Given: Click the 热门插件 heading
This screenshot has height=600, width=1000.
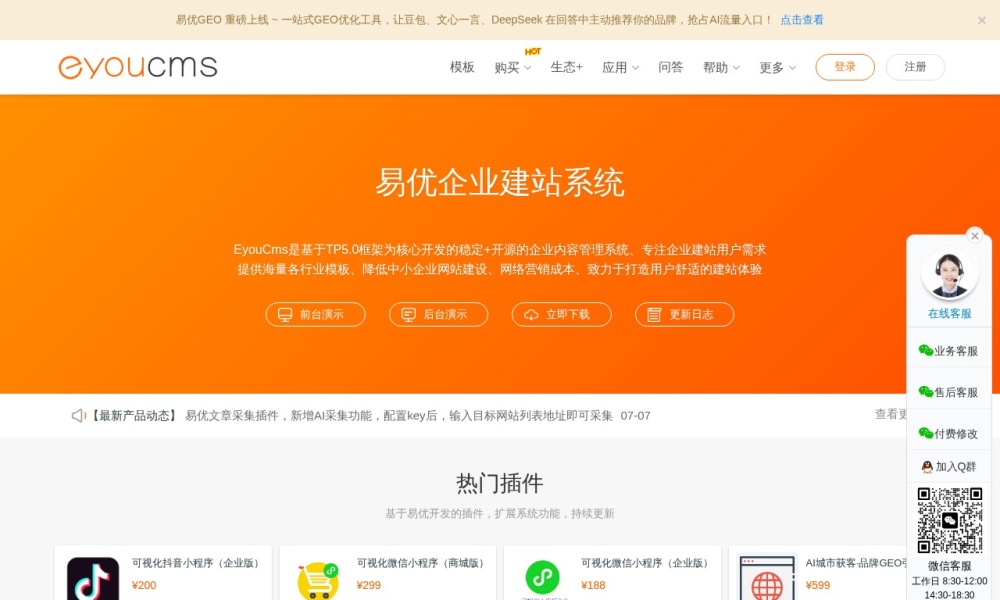Looking at the screenshot, I should pyautogui.click(x=500, y=483).
